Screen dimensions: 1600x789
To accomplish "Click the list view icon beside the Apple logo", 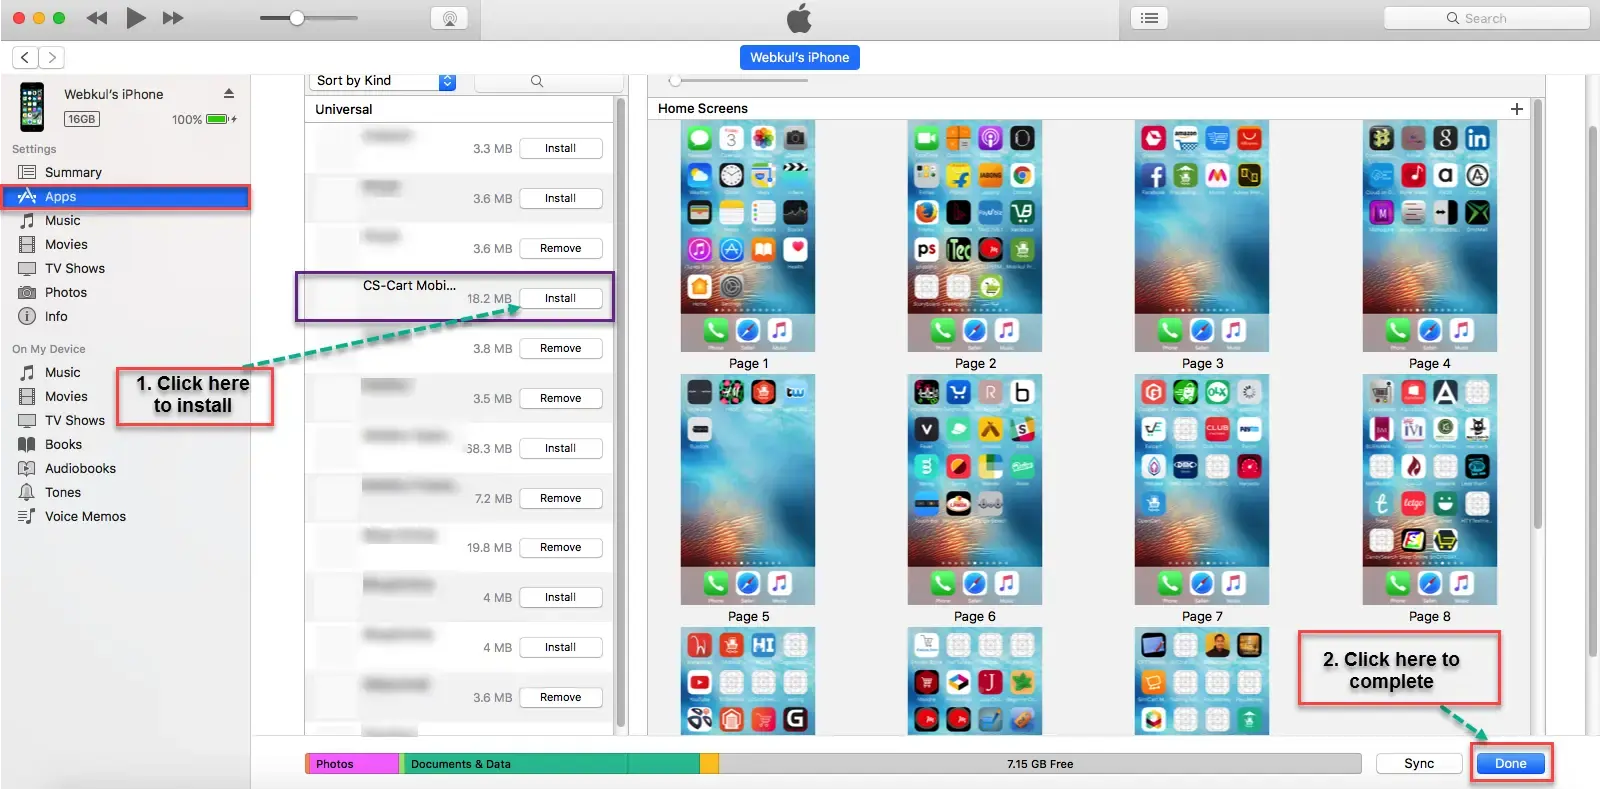I will (x=1150, y=18).
